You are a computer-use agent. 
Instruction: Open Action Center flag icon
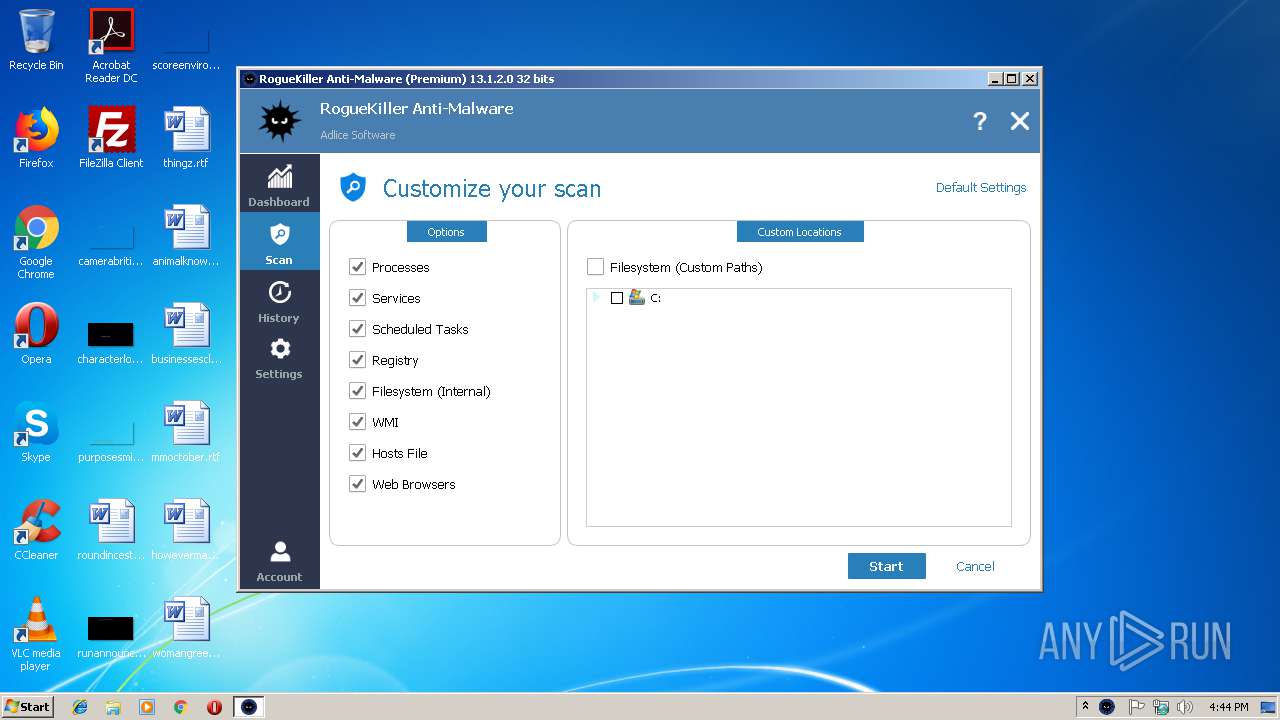coord(1136,707)
